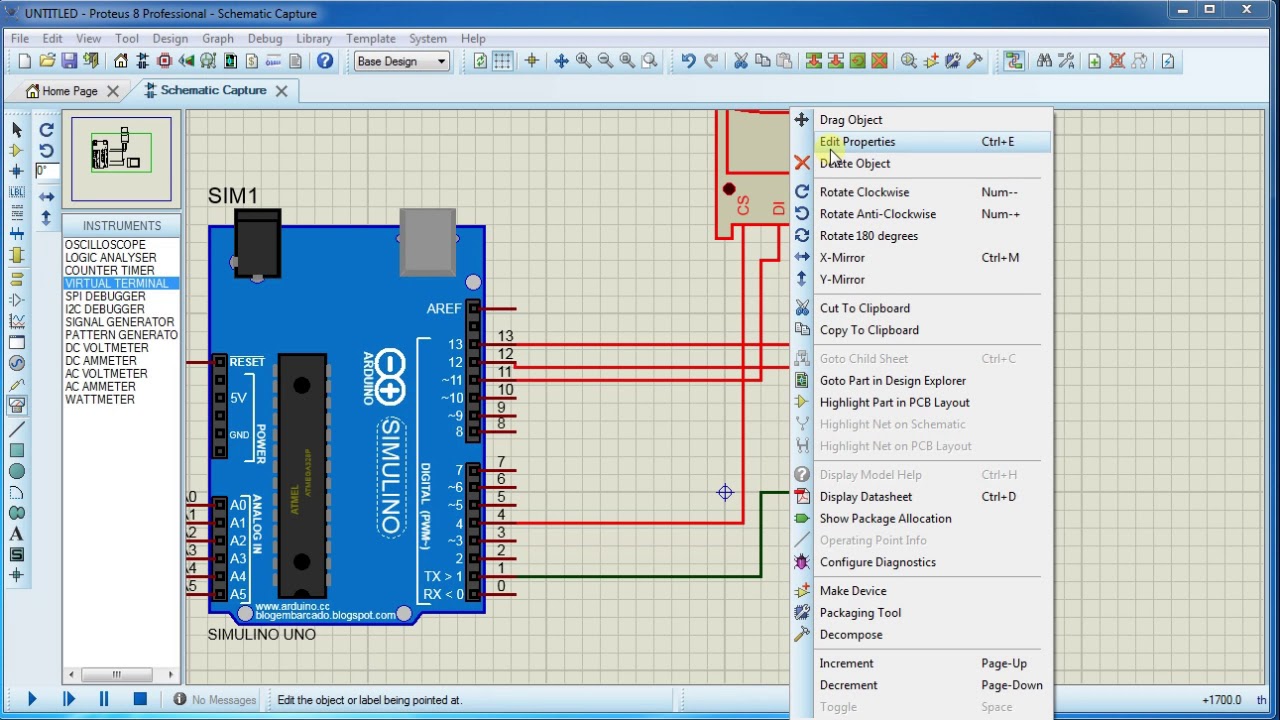The height and width of the screenshot is (720, 1280).
Task: Open PCB Layout with the red chip icon
Action: pyautogui.click(x=165, y=61)
